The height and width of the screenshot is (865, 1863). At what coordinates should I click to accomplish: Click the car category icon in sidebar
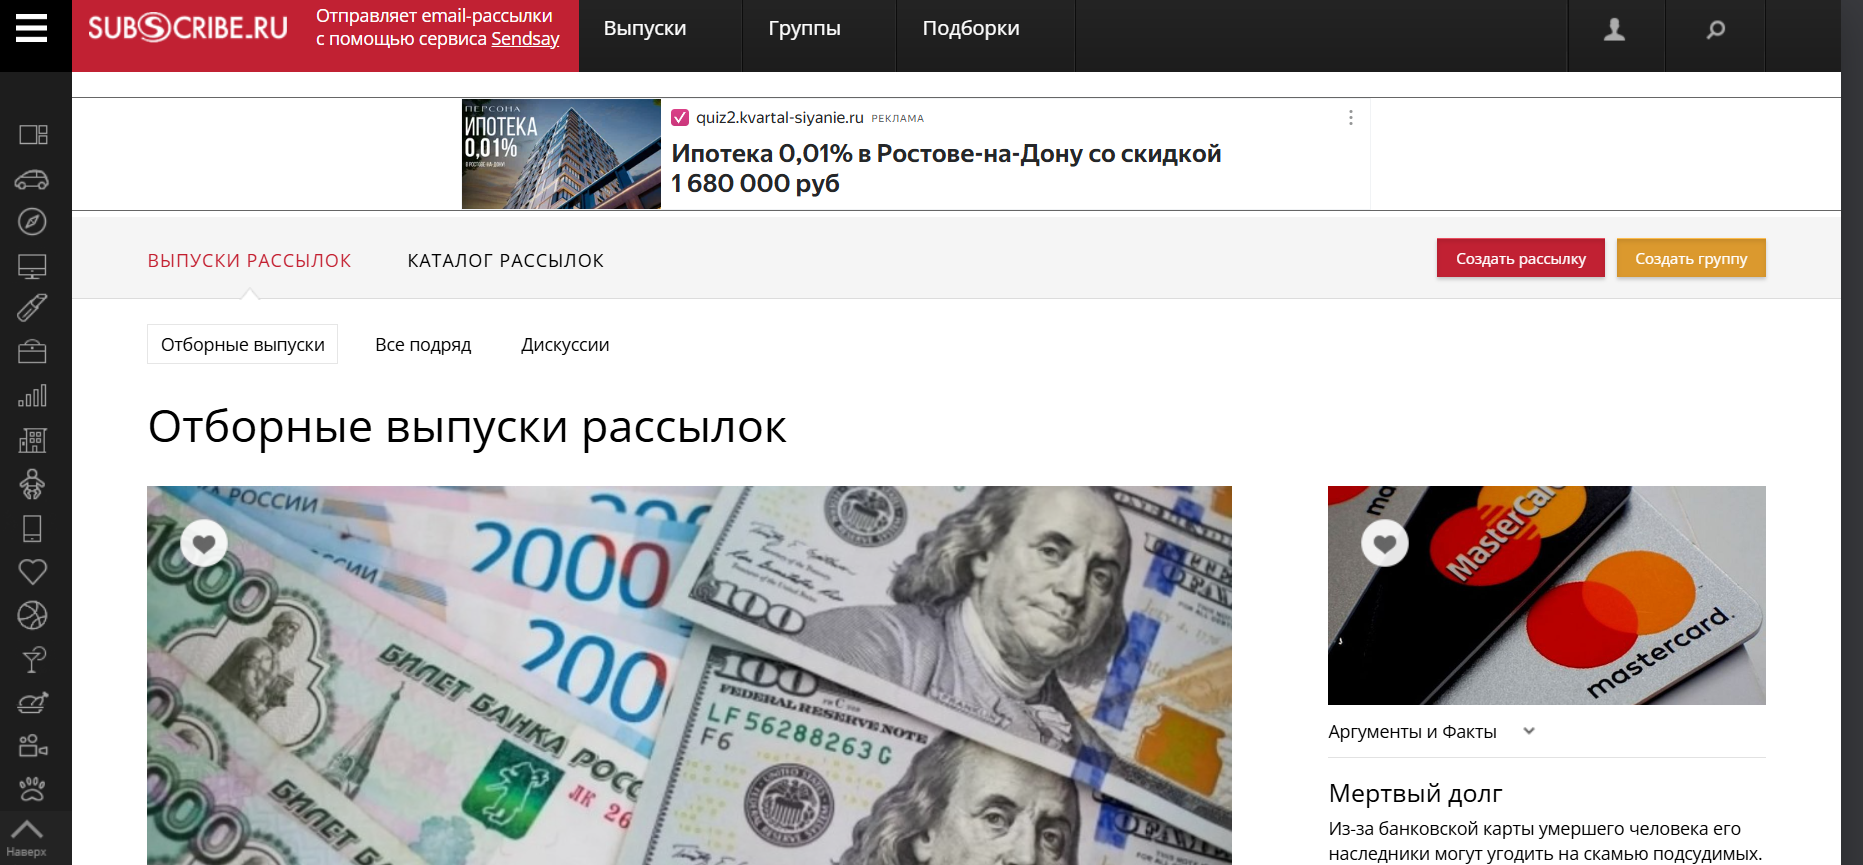(32, 180)
